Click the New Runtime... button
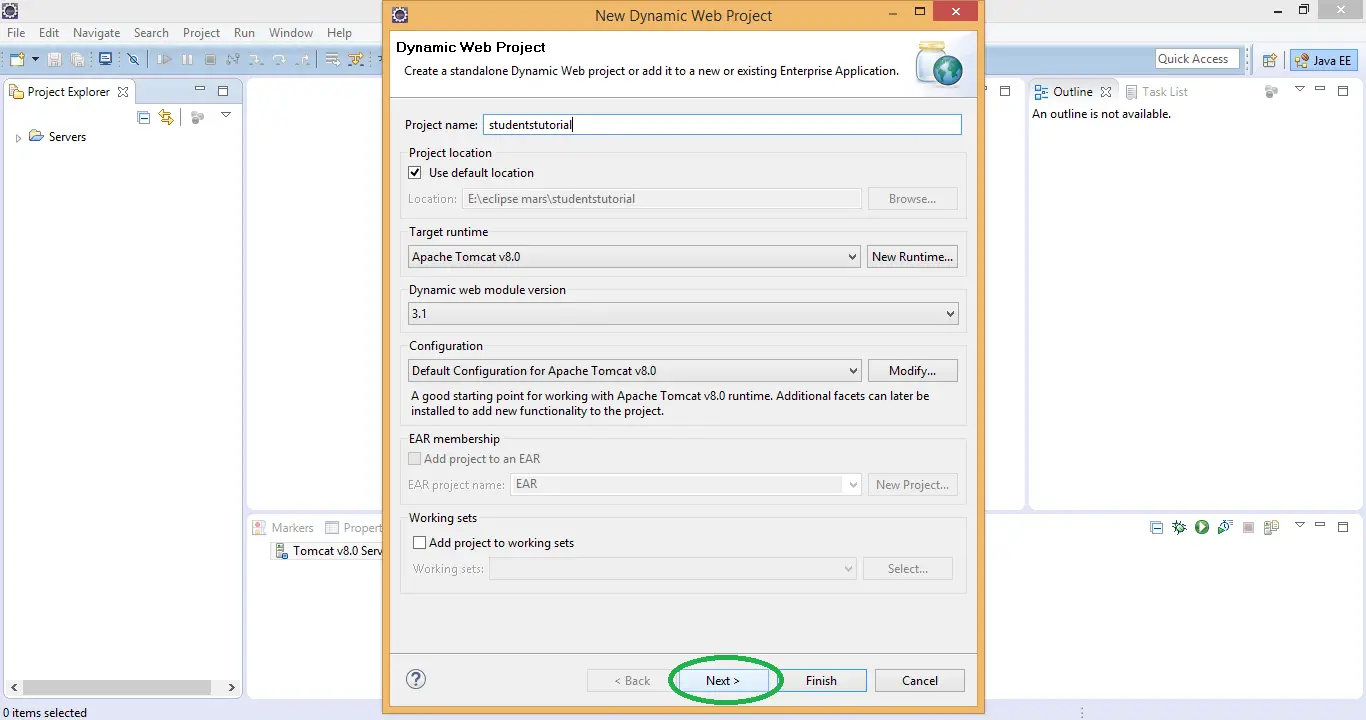The image size is (1366, 720). coord(912,257)
